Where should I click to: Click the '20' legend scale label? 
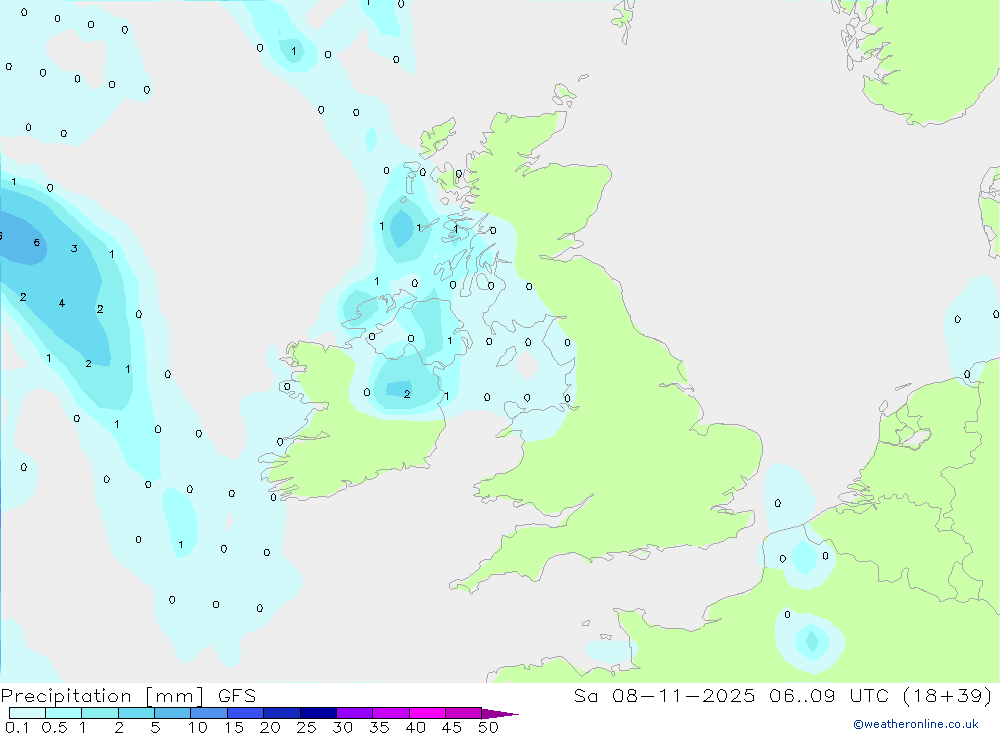pyautogui.click(x=270, y=727)
